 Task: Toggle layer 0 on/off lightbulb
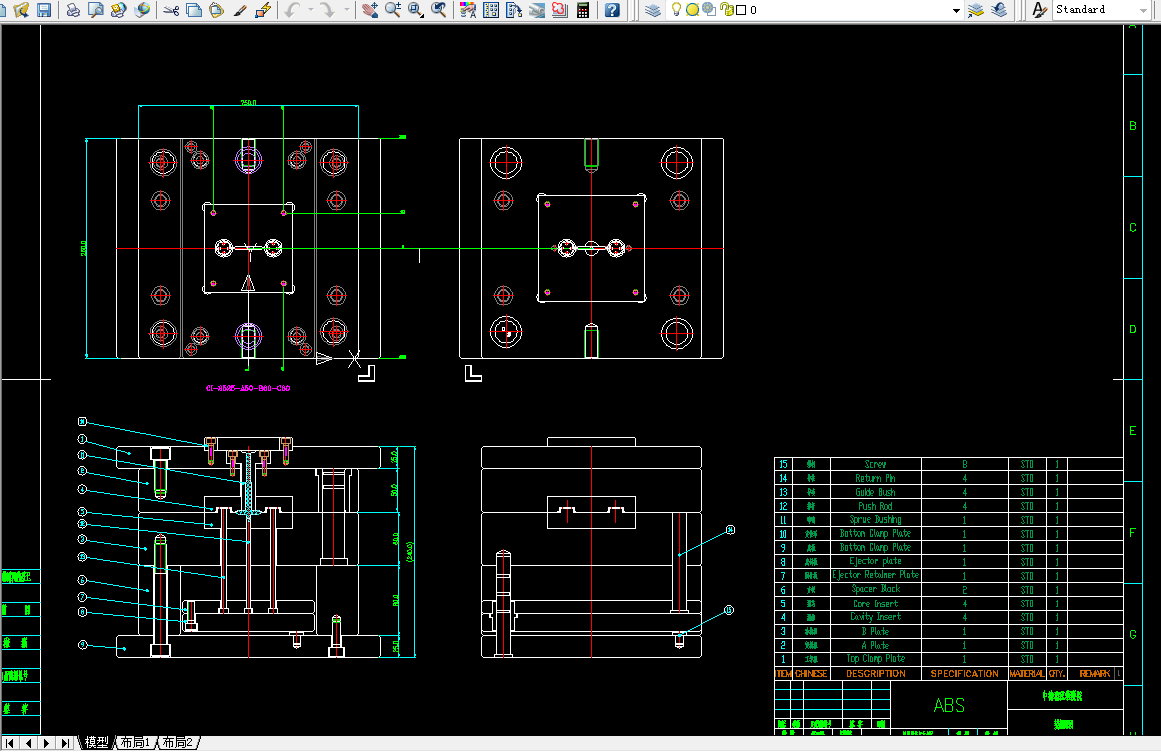point(677,10)
